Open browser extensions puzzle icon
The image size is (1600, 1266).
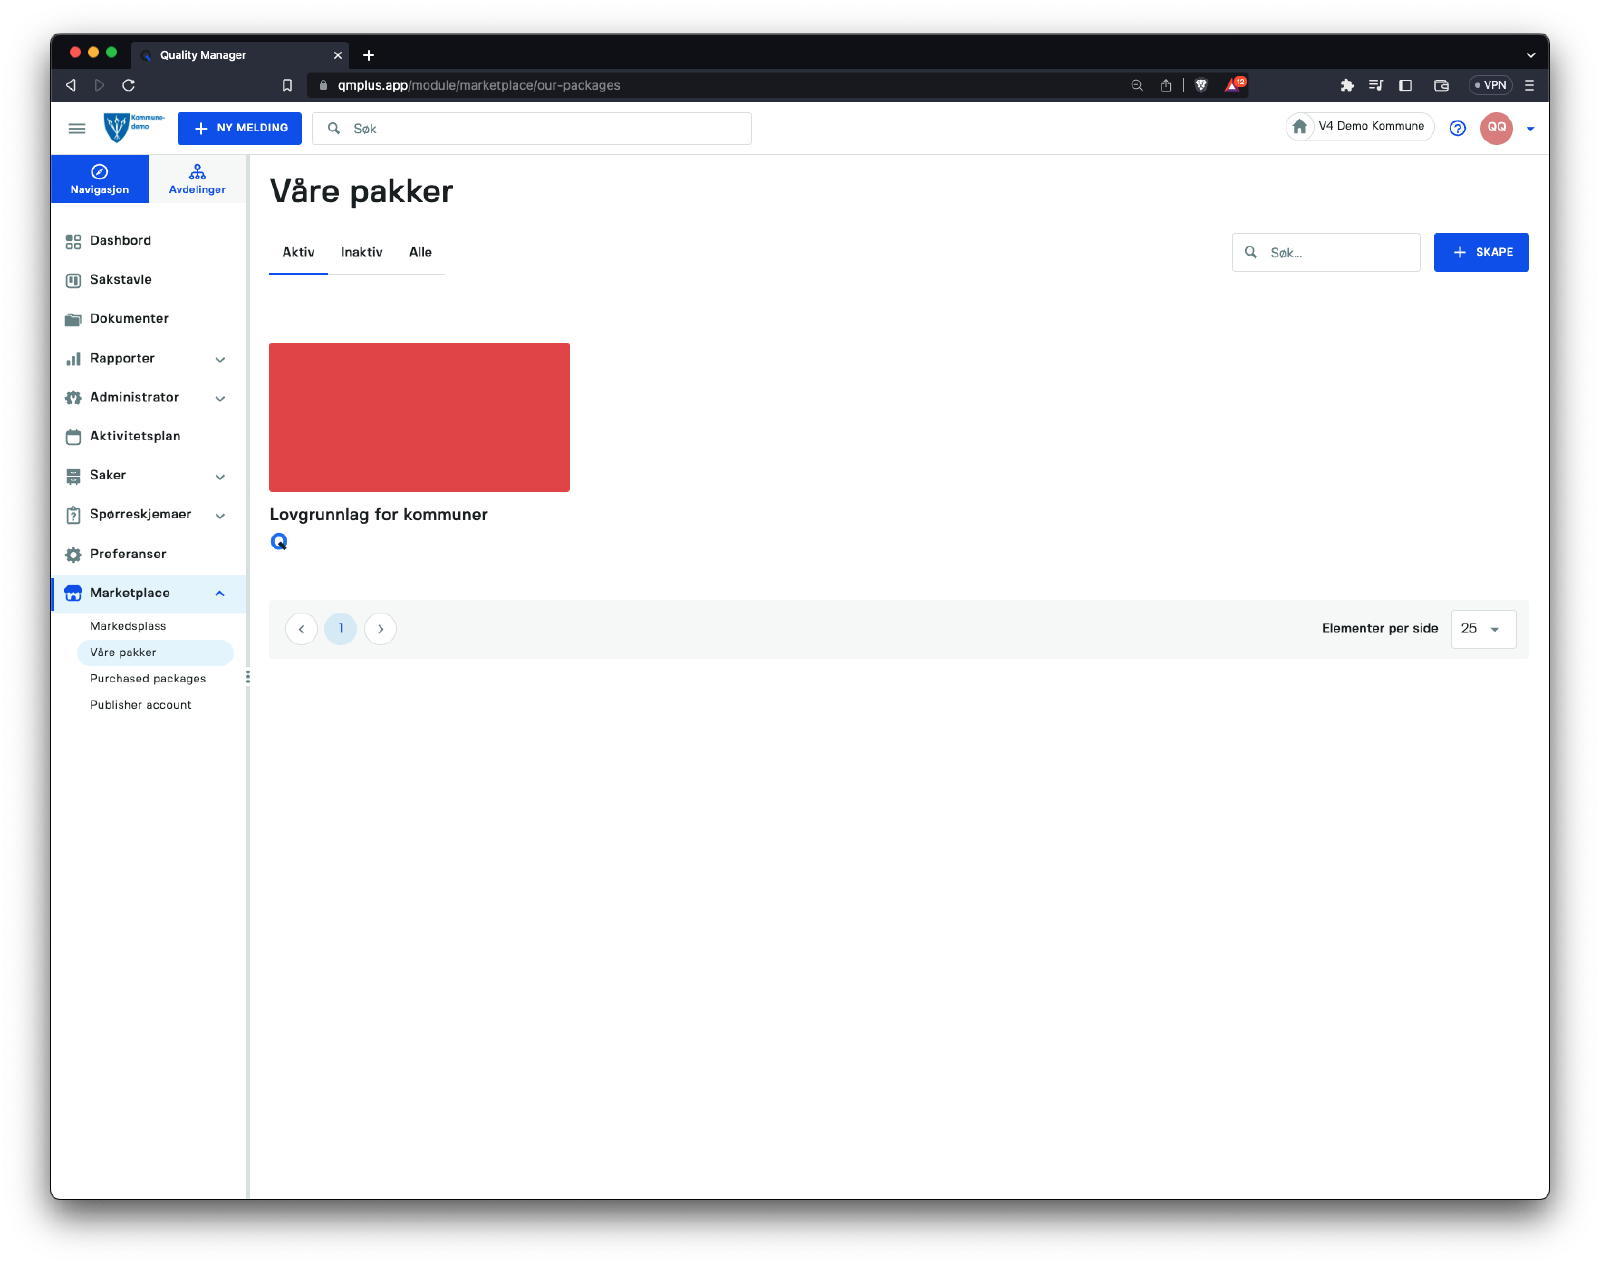pyautogui.click(x=1347, y=85)
